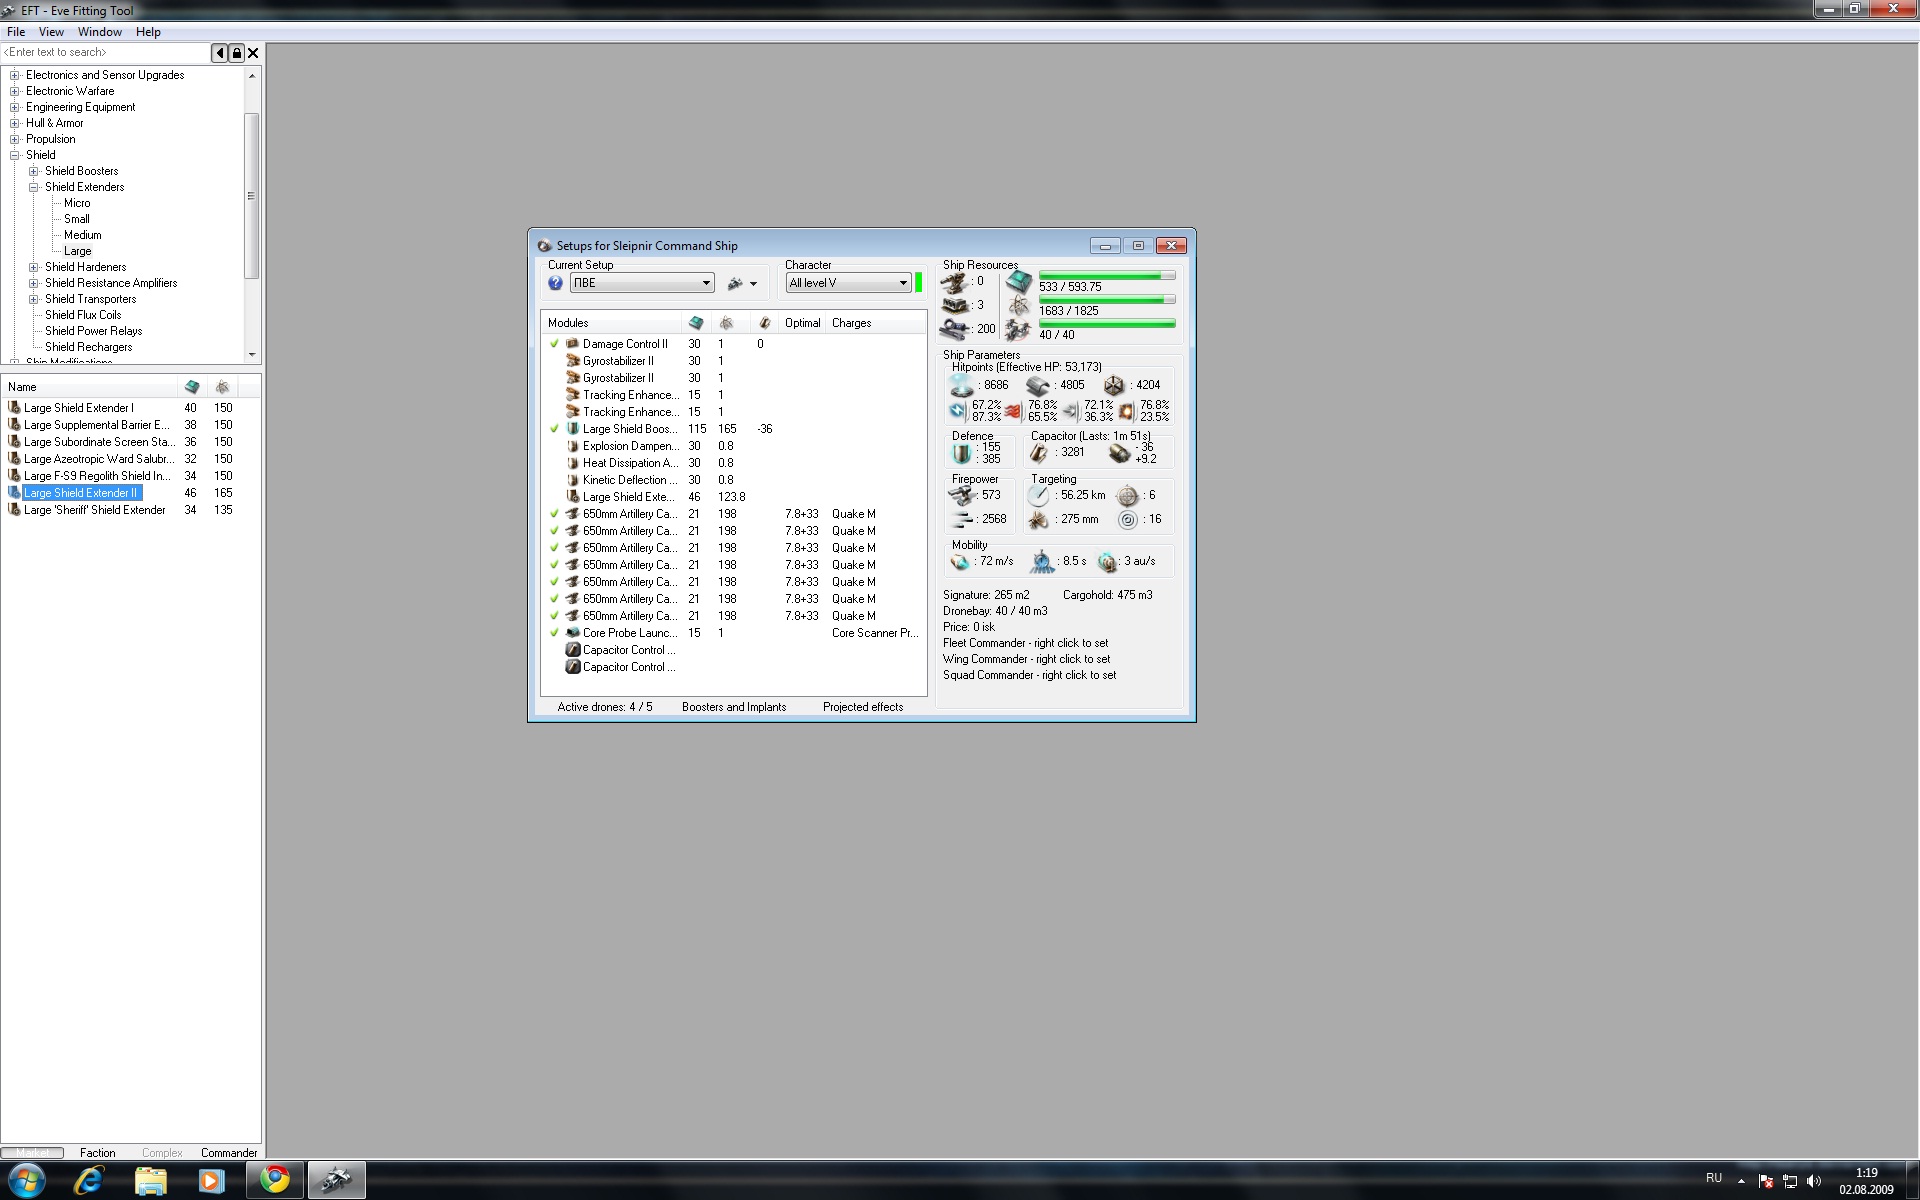Click in the search text field
Image resolution: width=1920 pixels, height=1200 pixels.
[x=105, y=53]
